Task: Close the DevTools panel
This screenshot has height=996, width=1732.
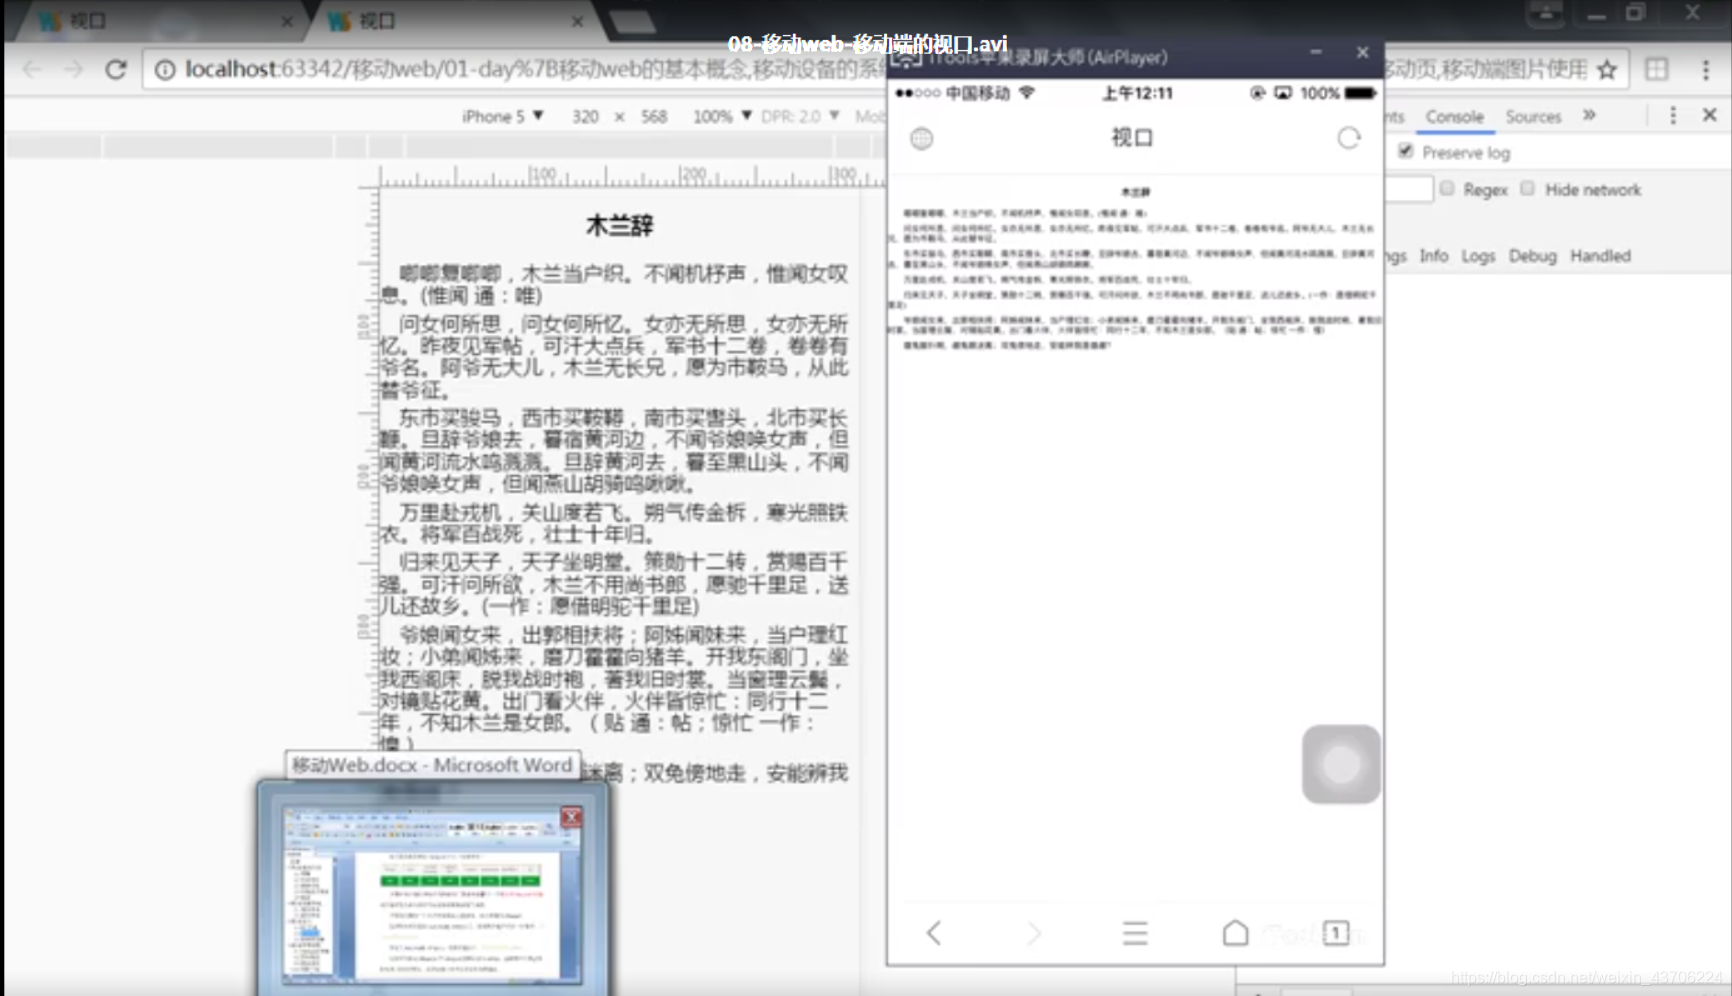Action: (x=1710, y=115)
